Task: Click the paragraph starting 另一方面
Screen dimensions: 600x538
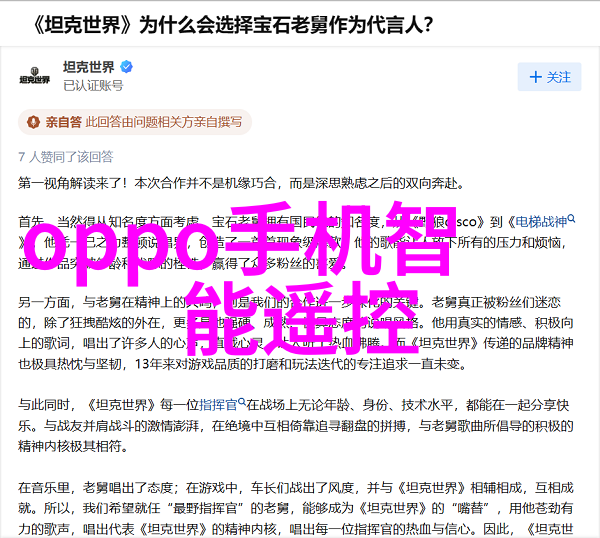Action: pyautogui.click(x=295, y=333)
